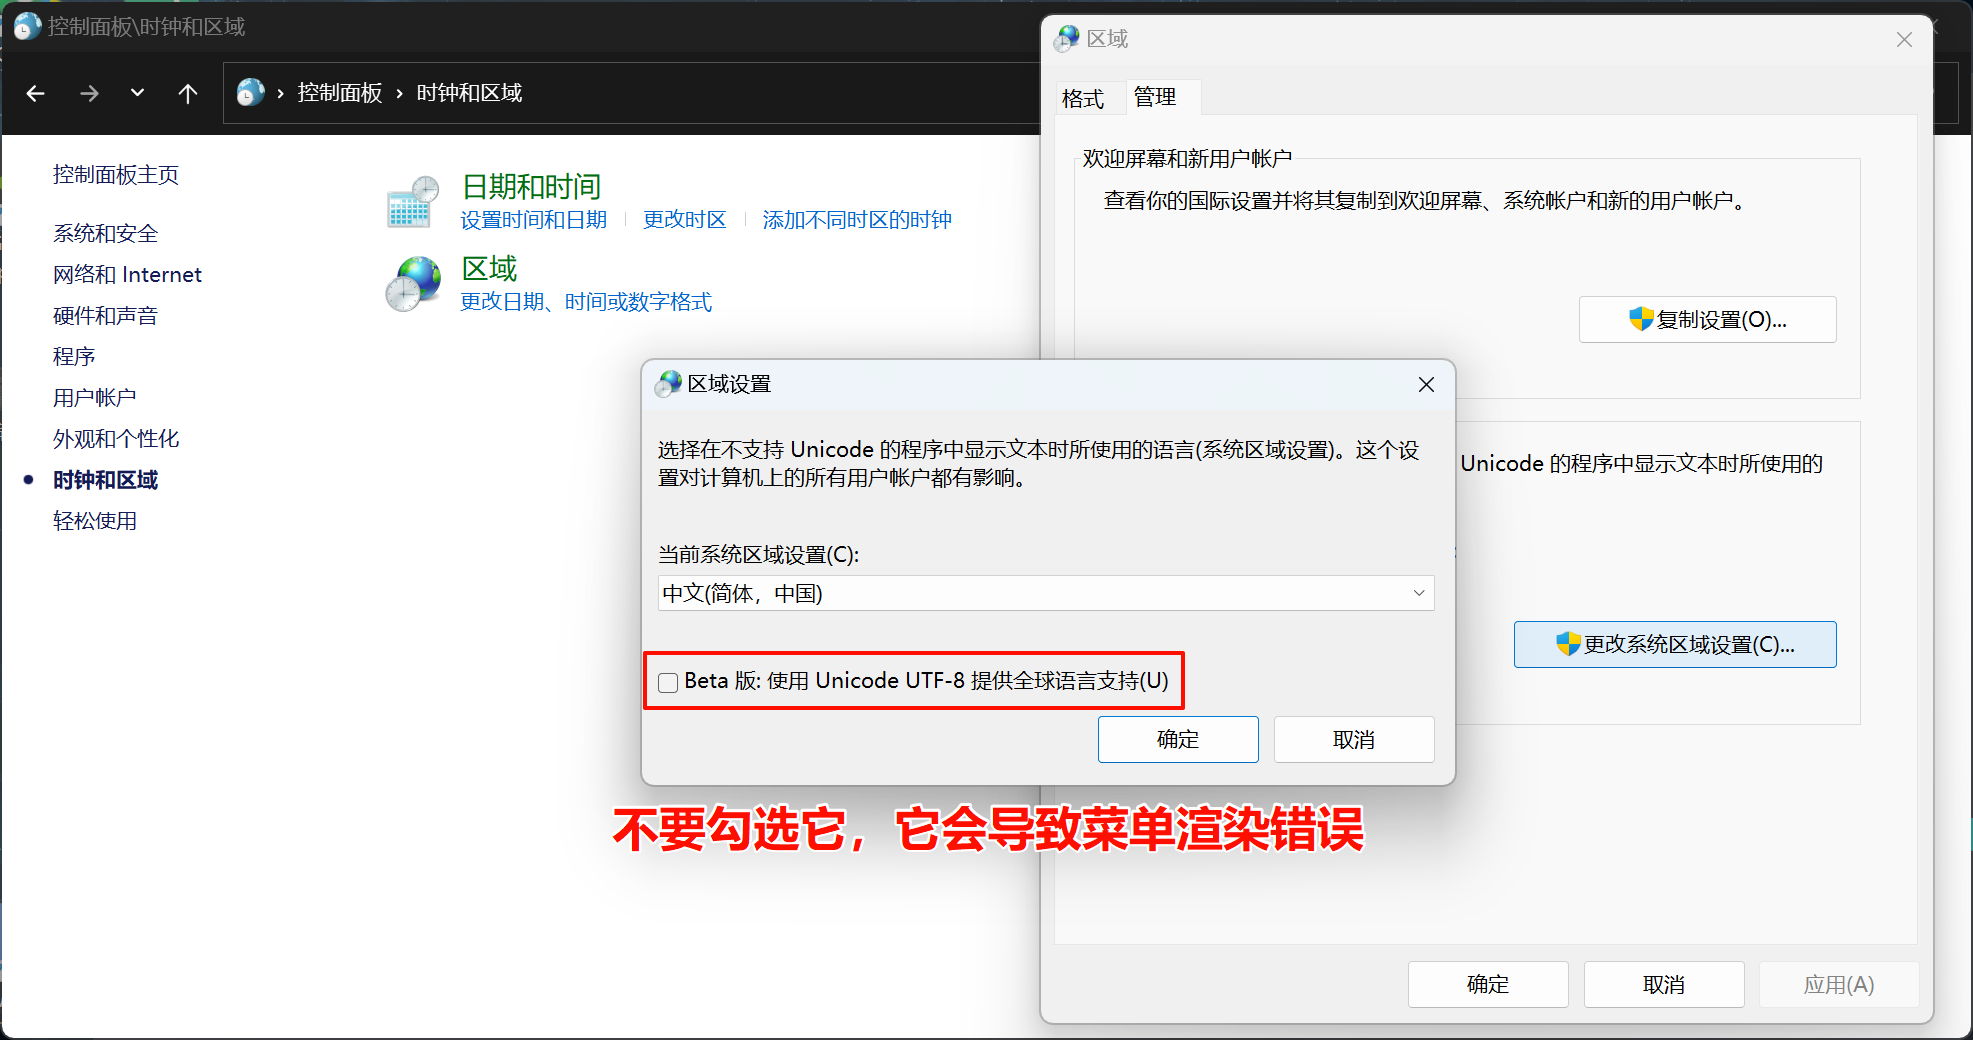Click the Date and Time clock-calendar icon
Image resolution: width=1973 pixels, height=1040 pixels.
click(x=413, y=202)
